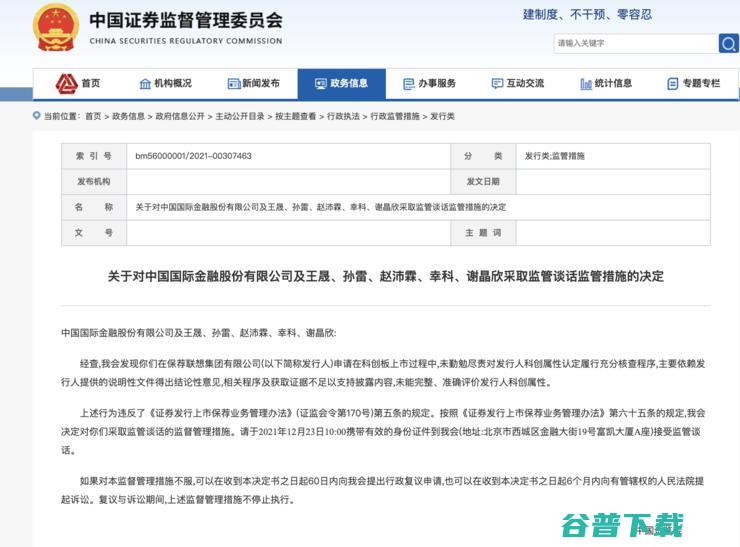This screenshot has height=547, width=740.
Task: Click the document icon beside 办事服务
Action: click(x=409, y=84)
